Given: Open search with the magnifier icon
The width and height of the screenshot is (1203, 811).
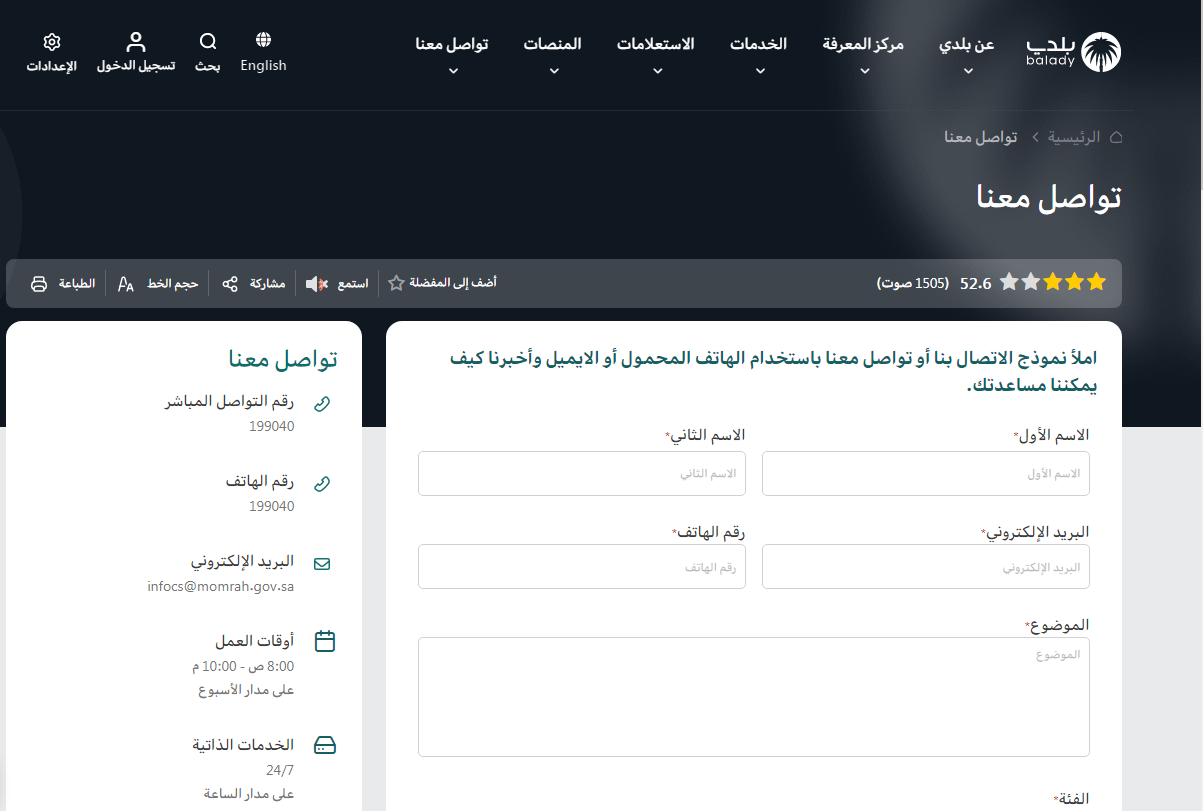Looking at the screenshot, I should (208, 42).
